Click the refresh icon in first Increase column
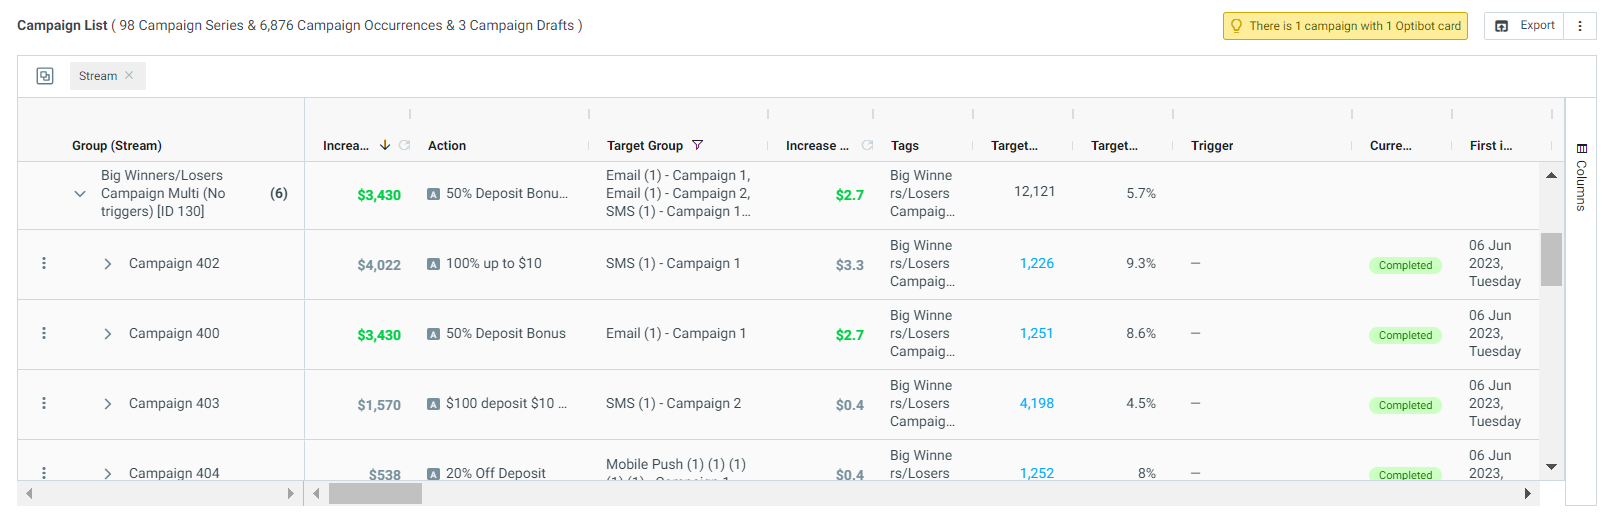The width and height of the screenshot is (1604, 531). (x=404, y=145)
